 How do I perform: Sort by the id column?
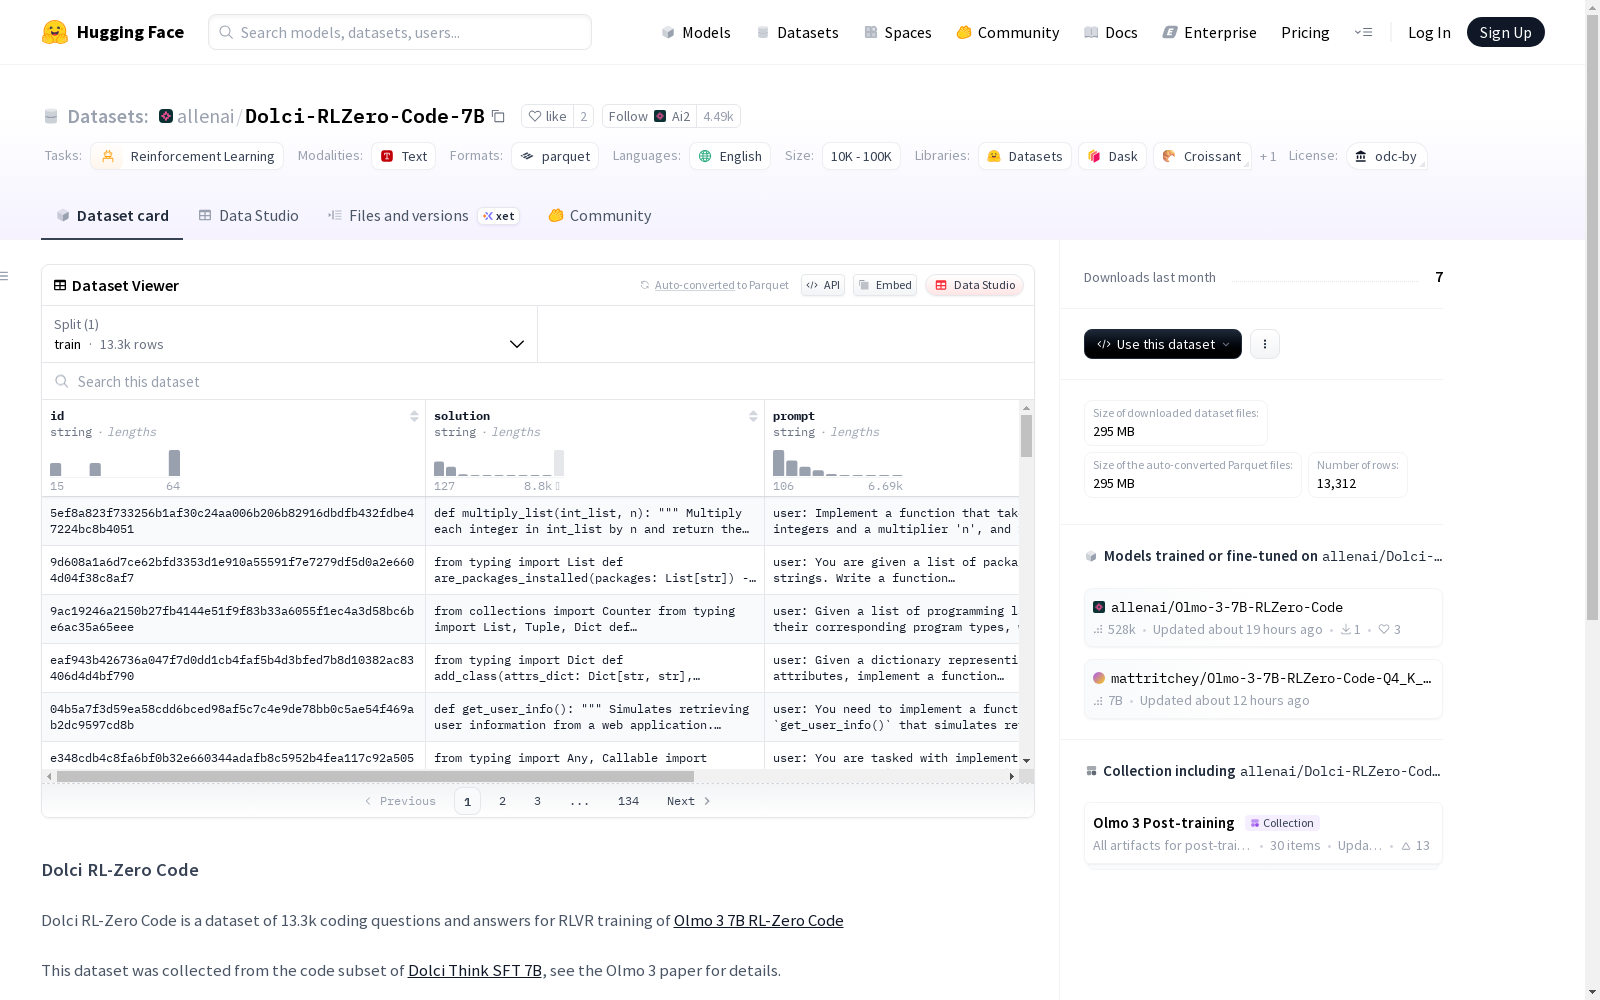point(414,416)
